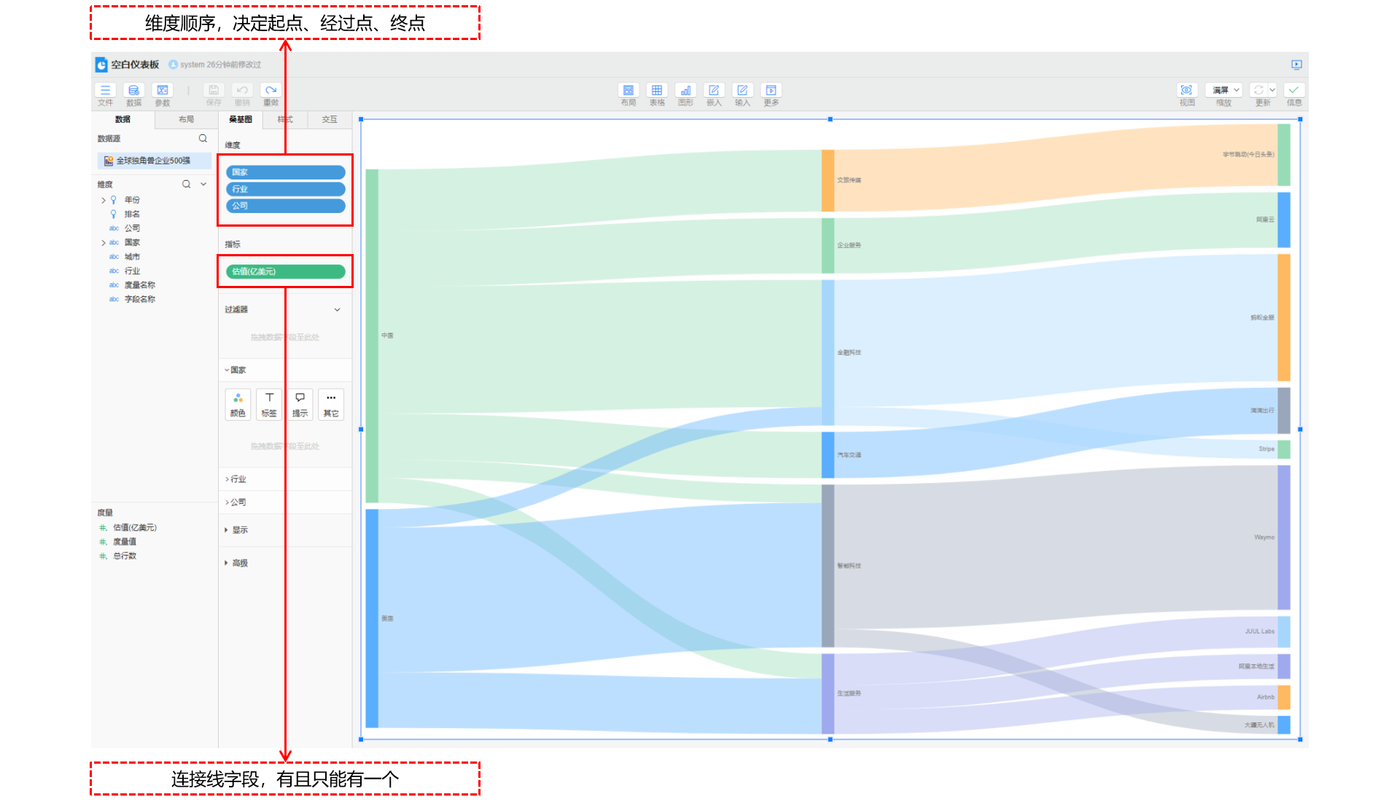Viewport: 1400px width, 800px height.
Task: Search data sources with magnifier icon
Action: click(x=203, y=139)
